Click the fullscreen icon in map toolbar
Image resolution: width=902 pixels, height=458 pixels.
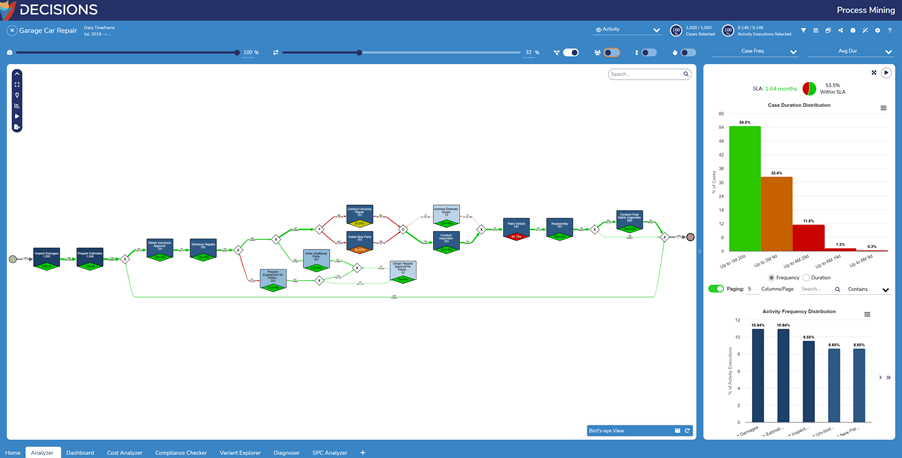click(x=17, y=85)
